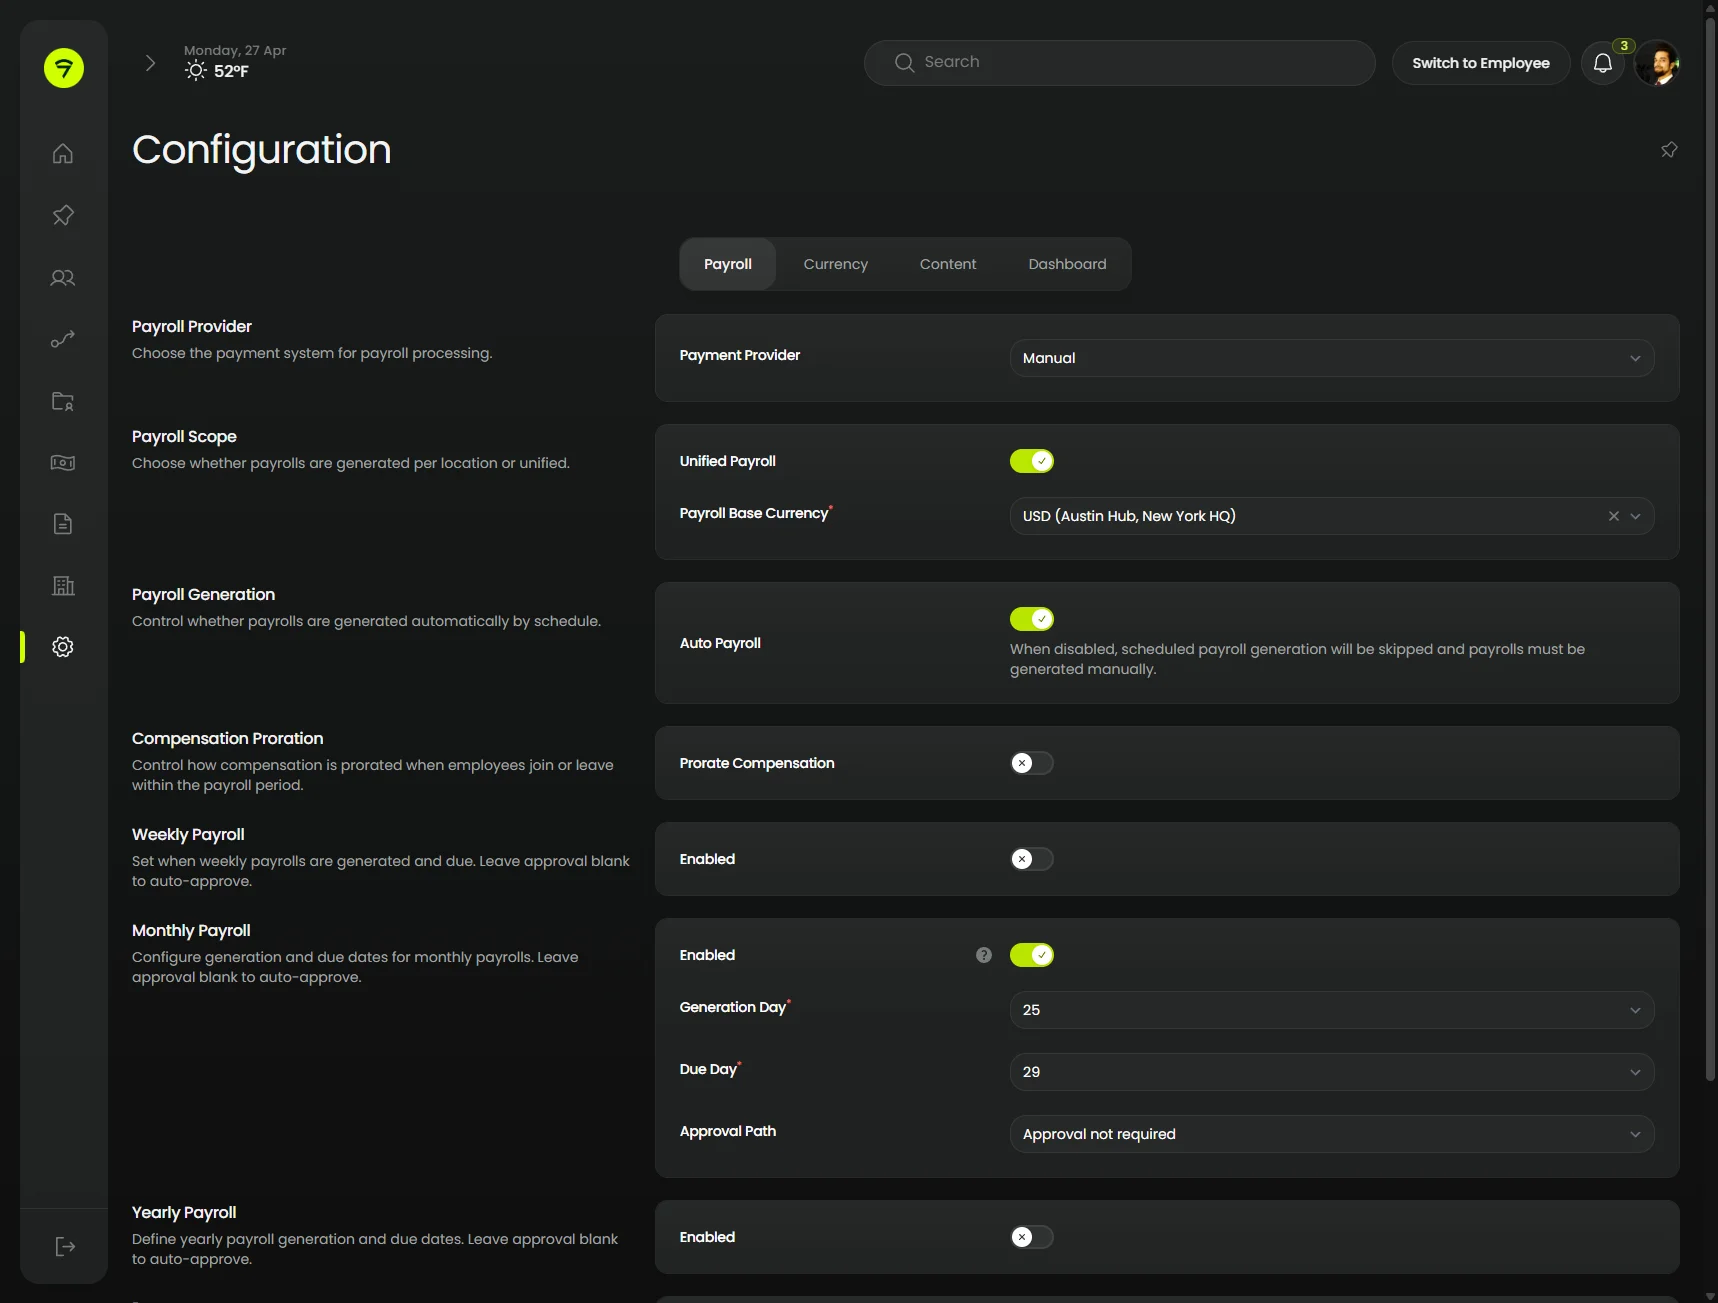Turn on Weekly Payroll Enabled switch
The height and width of the screenshot is (1303, 1718).
(x=1032, y=859)
